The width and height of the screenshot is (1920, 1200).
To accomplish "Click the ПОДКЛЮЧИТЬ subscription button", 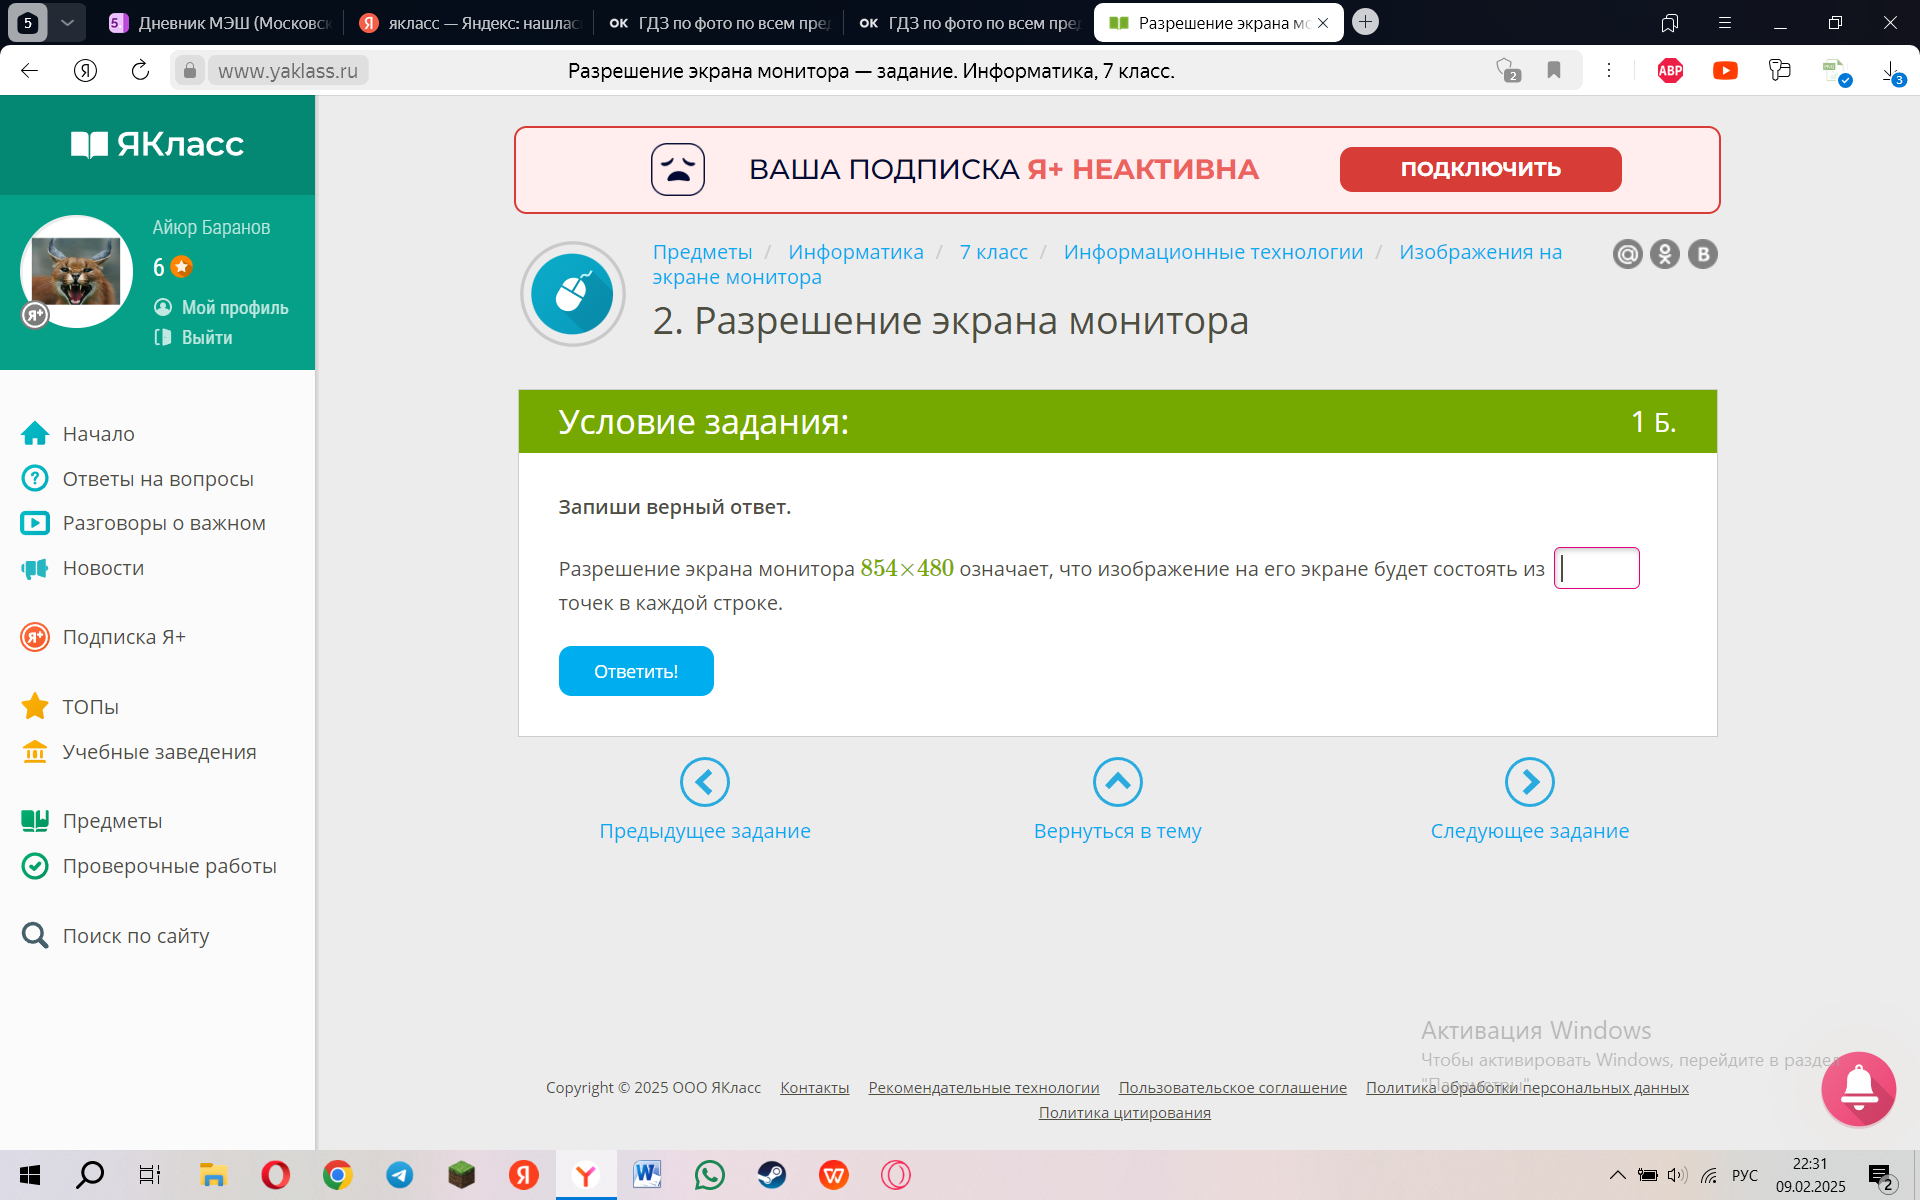I will 1480,169.
